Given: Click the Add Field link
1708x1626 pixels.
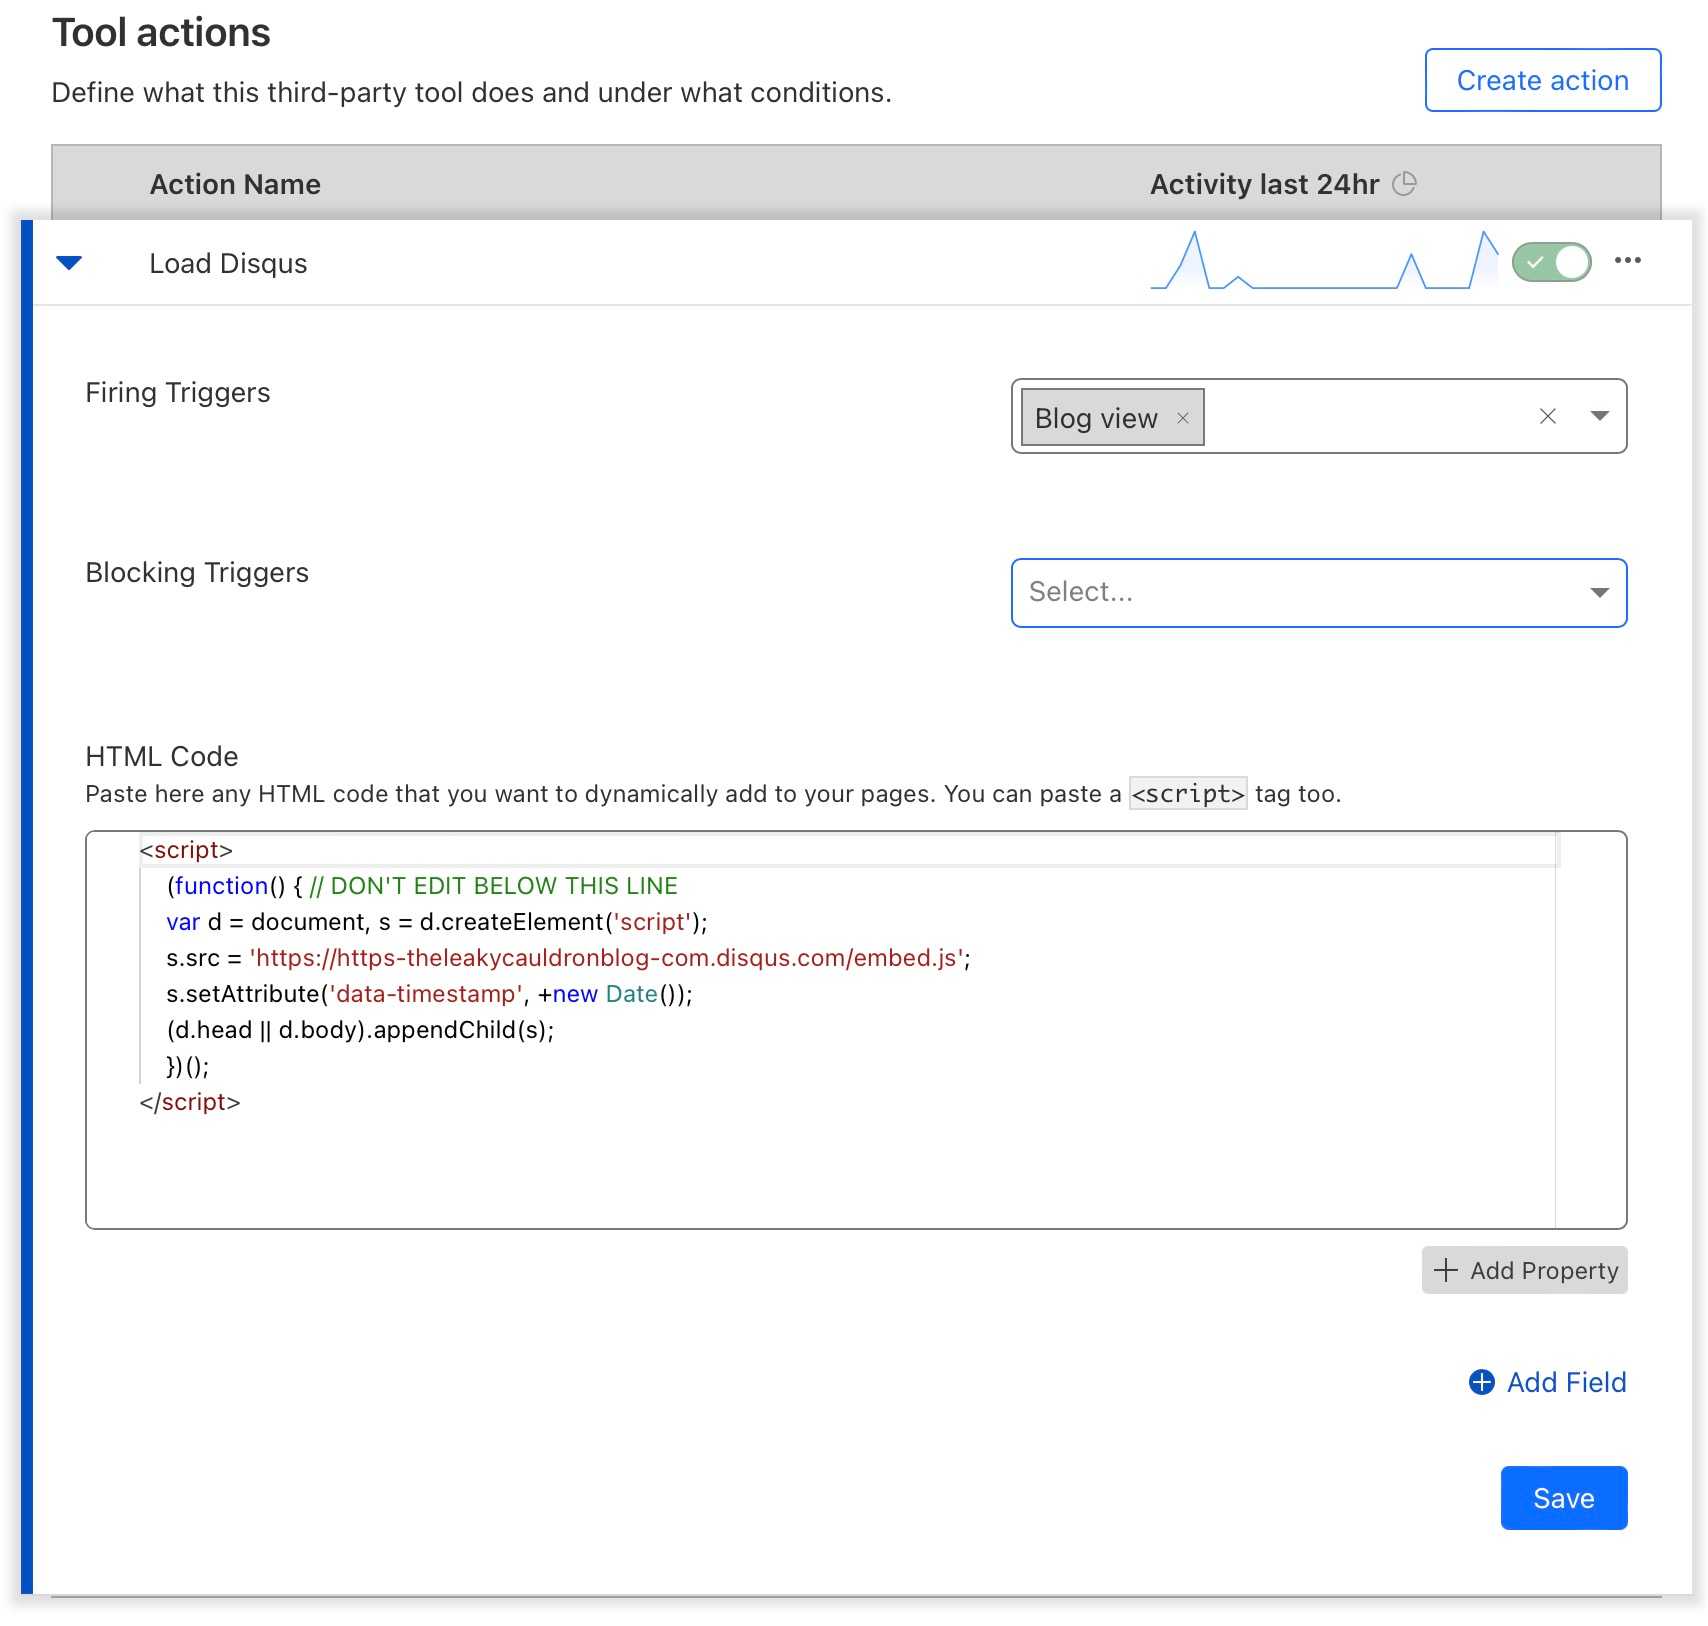Looking at the screenshot, I should [x=1566, y=1382].
